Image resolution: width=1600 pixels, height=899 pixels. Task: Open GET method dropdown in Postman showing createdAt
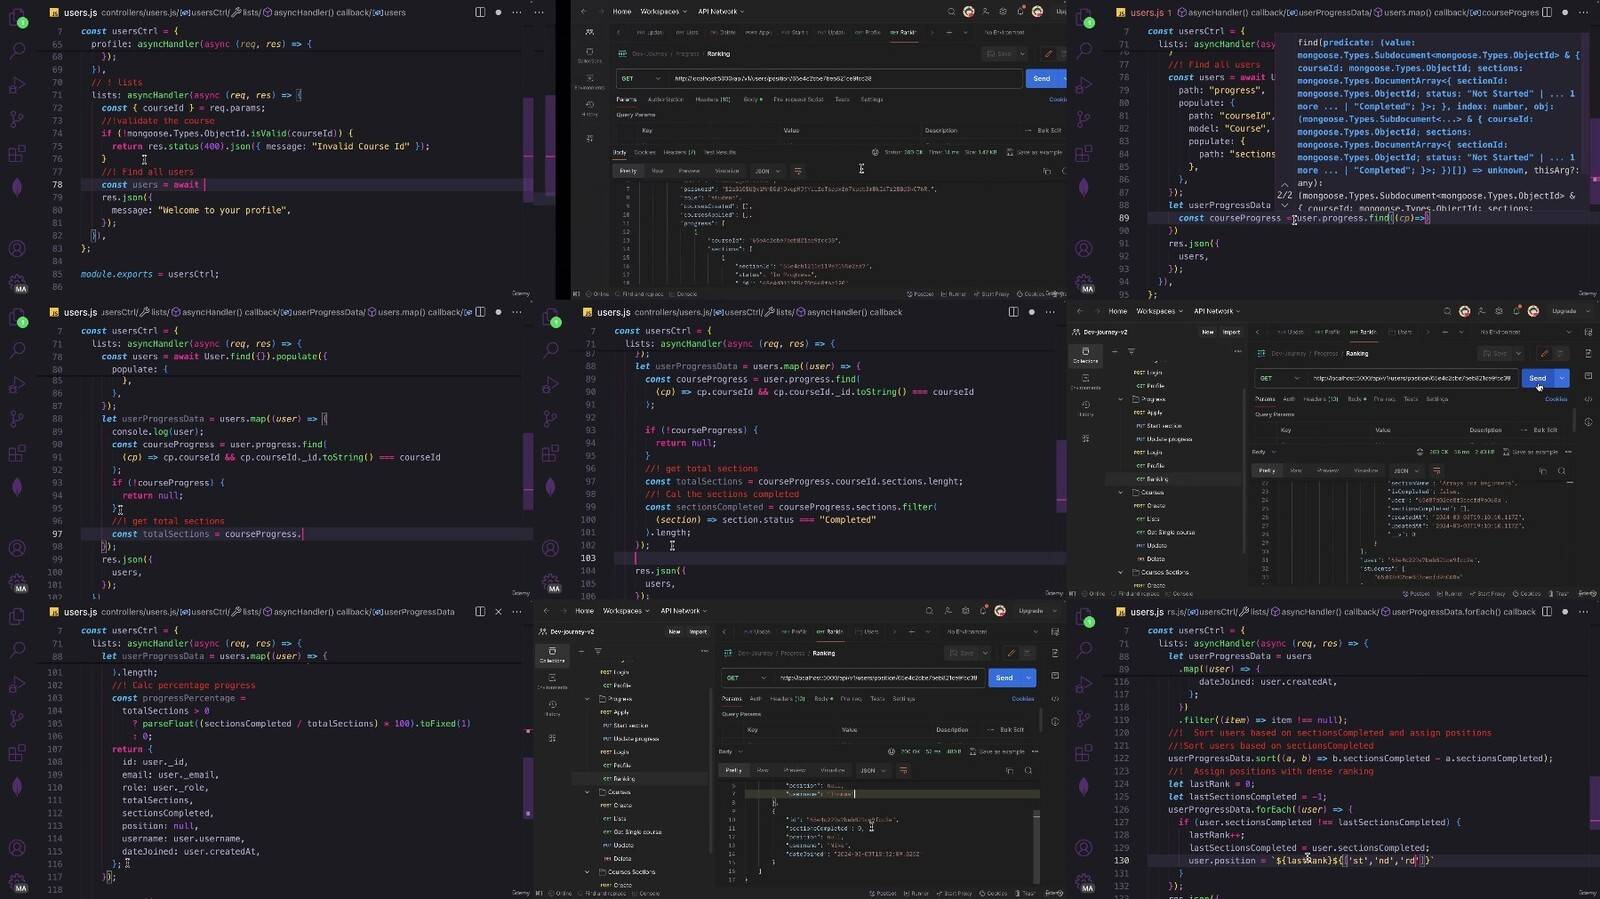click(x=1279, y=378)
